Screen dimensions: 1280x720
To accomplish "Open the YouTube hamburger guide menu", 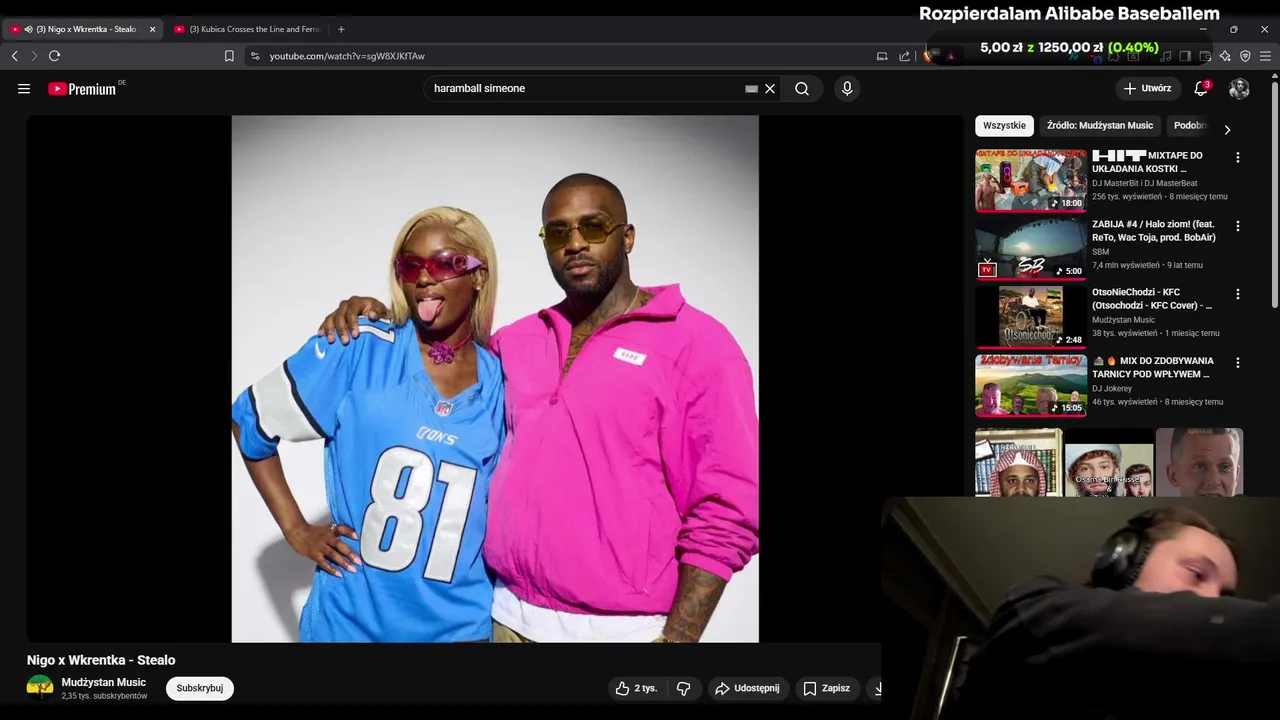I will (24, 88).
